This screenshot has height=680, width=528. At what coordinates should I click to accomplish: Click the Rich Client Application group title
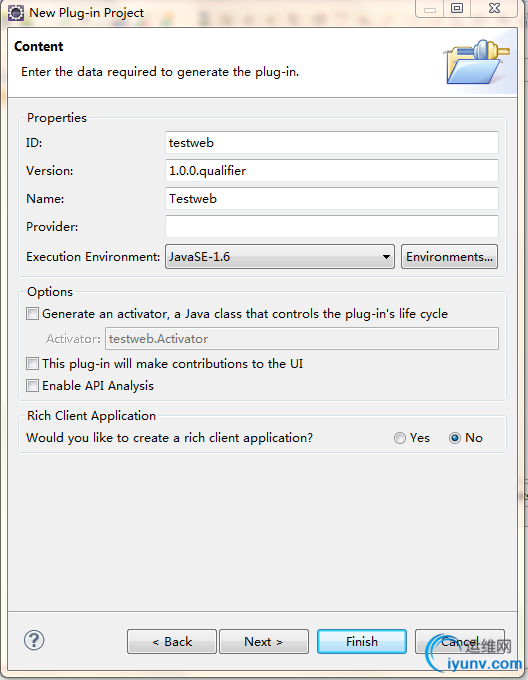91,416
